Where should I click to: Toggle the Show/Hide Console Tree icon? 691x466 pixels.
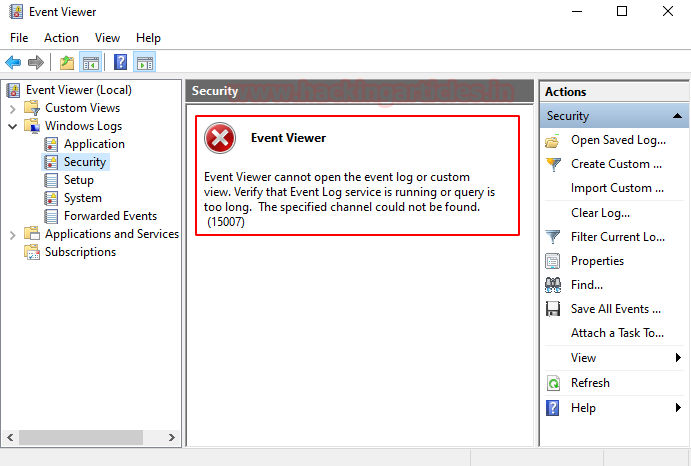pyautogui.click(x=90, y=62)
